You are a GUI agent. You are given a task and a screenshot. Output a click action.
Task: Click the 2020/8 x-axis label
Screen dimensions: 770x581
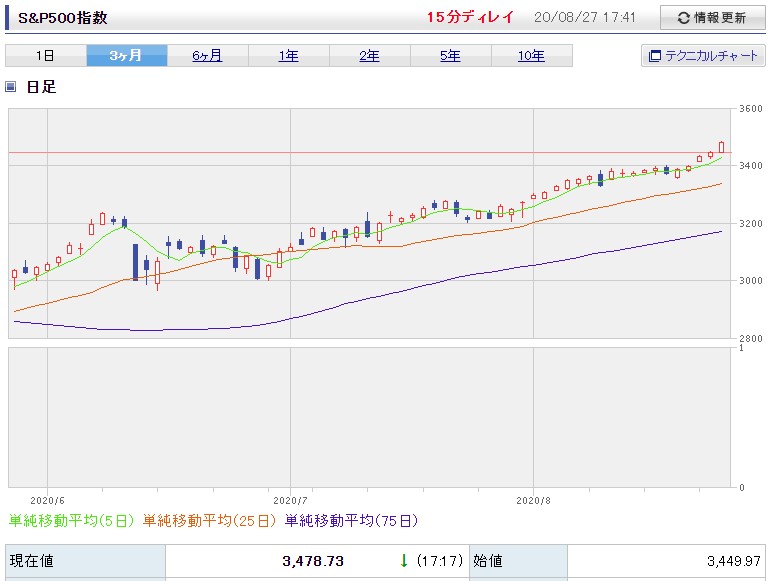coord(533,500)
